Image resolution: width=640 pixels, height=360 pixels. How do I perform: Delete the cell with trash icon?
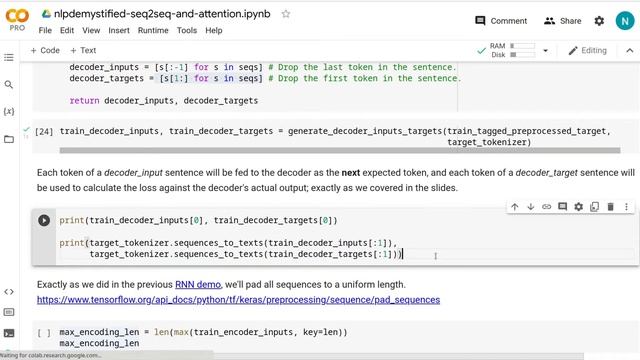(x=611, y=207)
